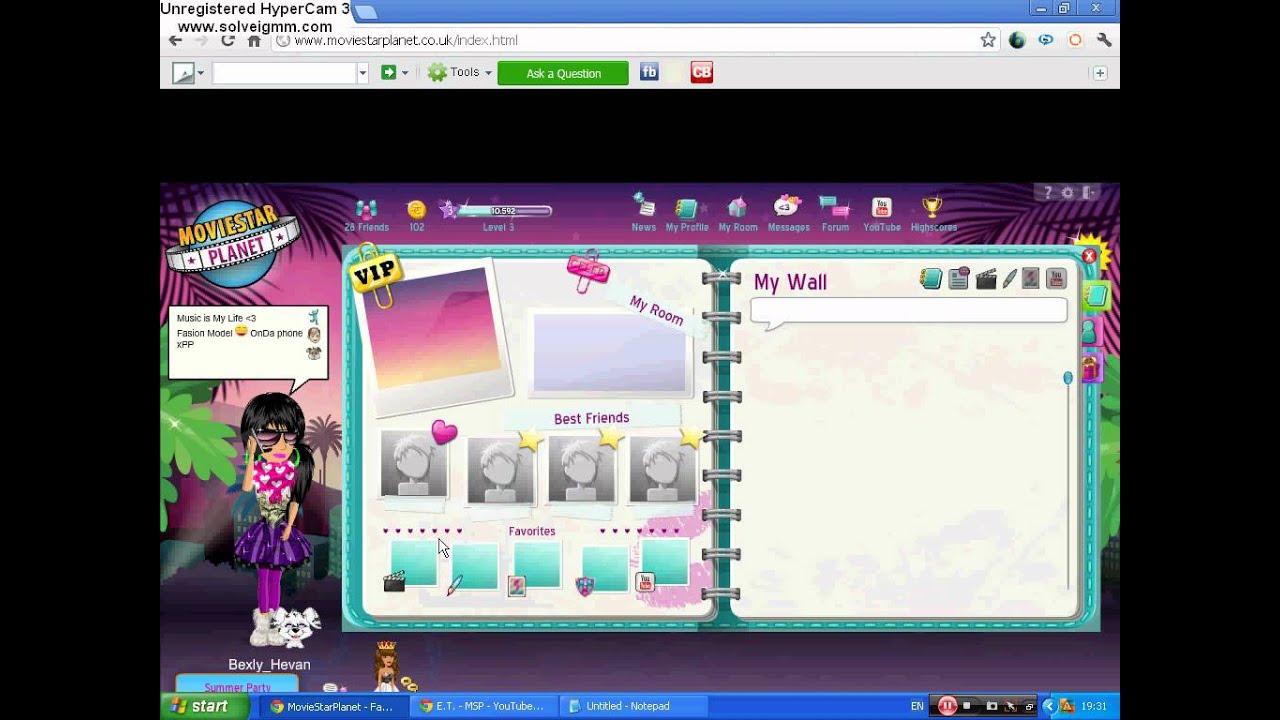Bookmark the page with the star icon
Screen dimensions: 1280x720
pos(988,40)
